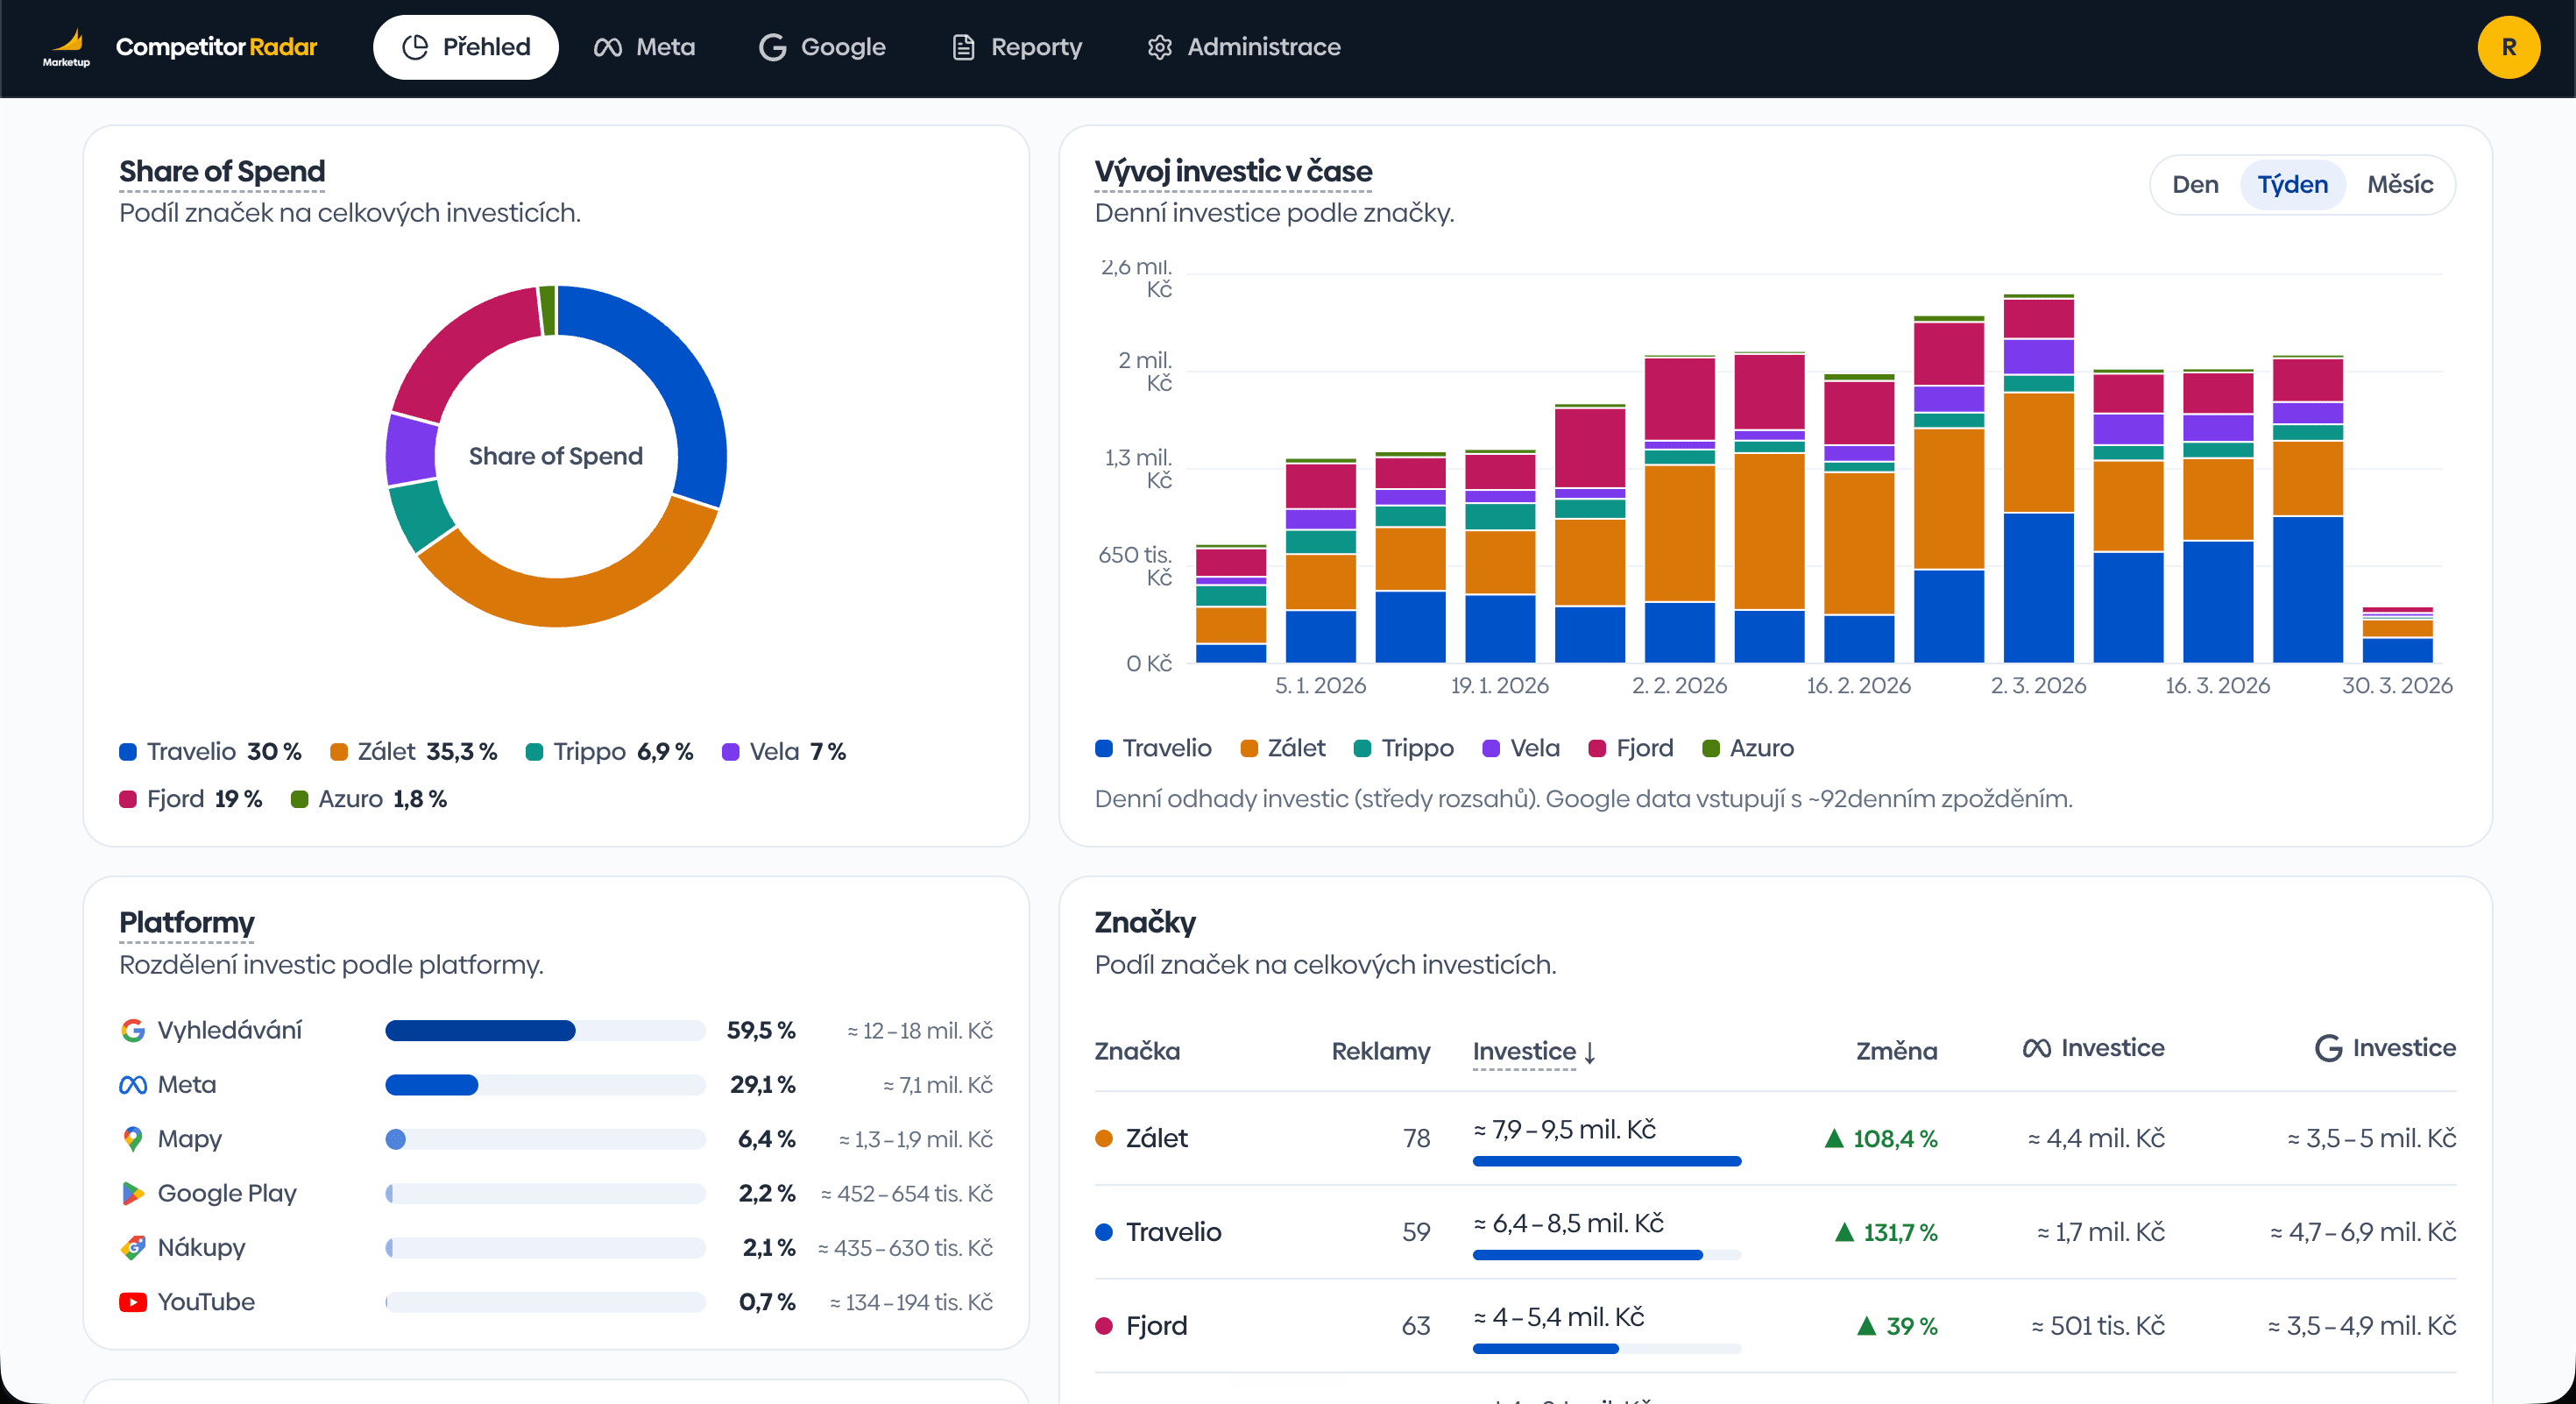Click the Travelio 30 % donut legend swatch
This screenshot has width=2576, height=1404.
pos(128,752)
